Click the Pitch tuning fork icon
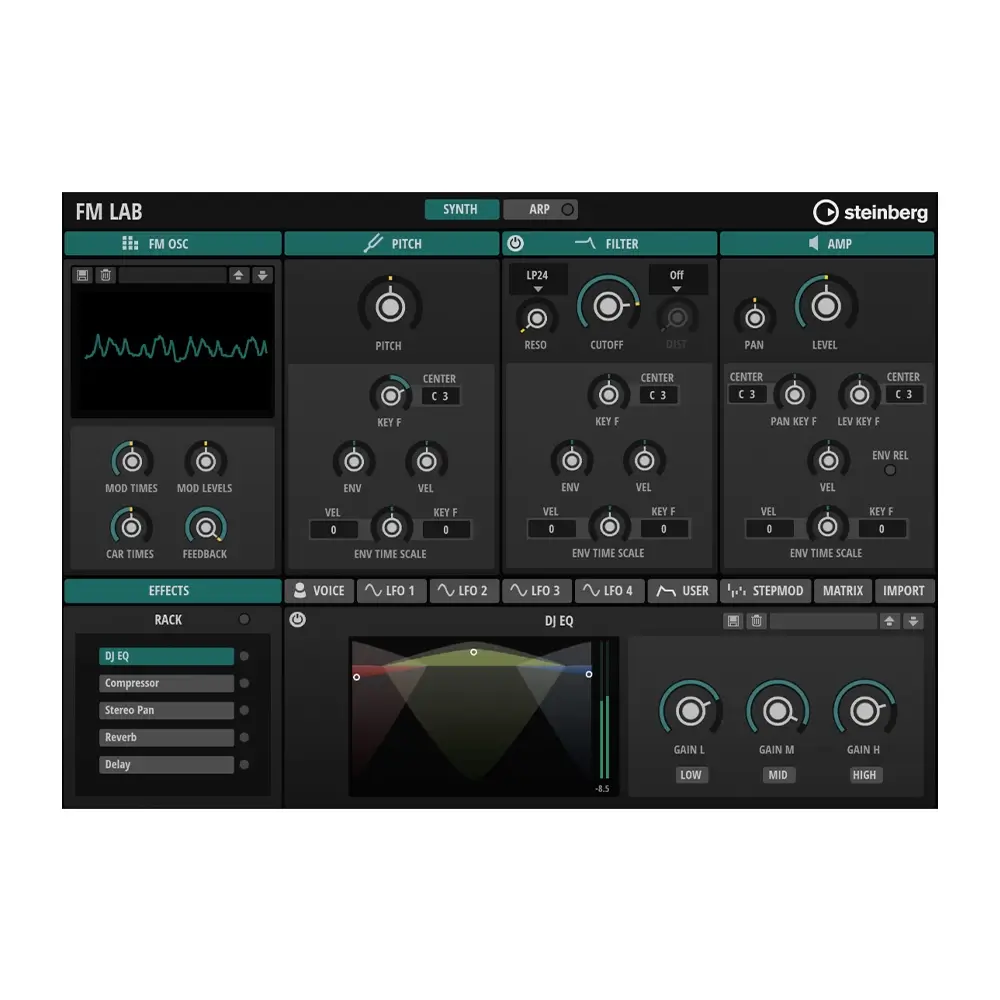Screen dimensions: 1000x1000 pos(373,244)
